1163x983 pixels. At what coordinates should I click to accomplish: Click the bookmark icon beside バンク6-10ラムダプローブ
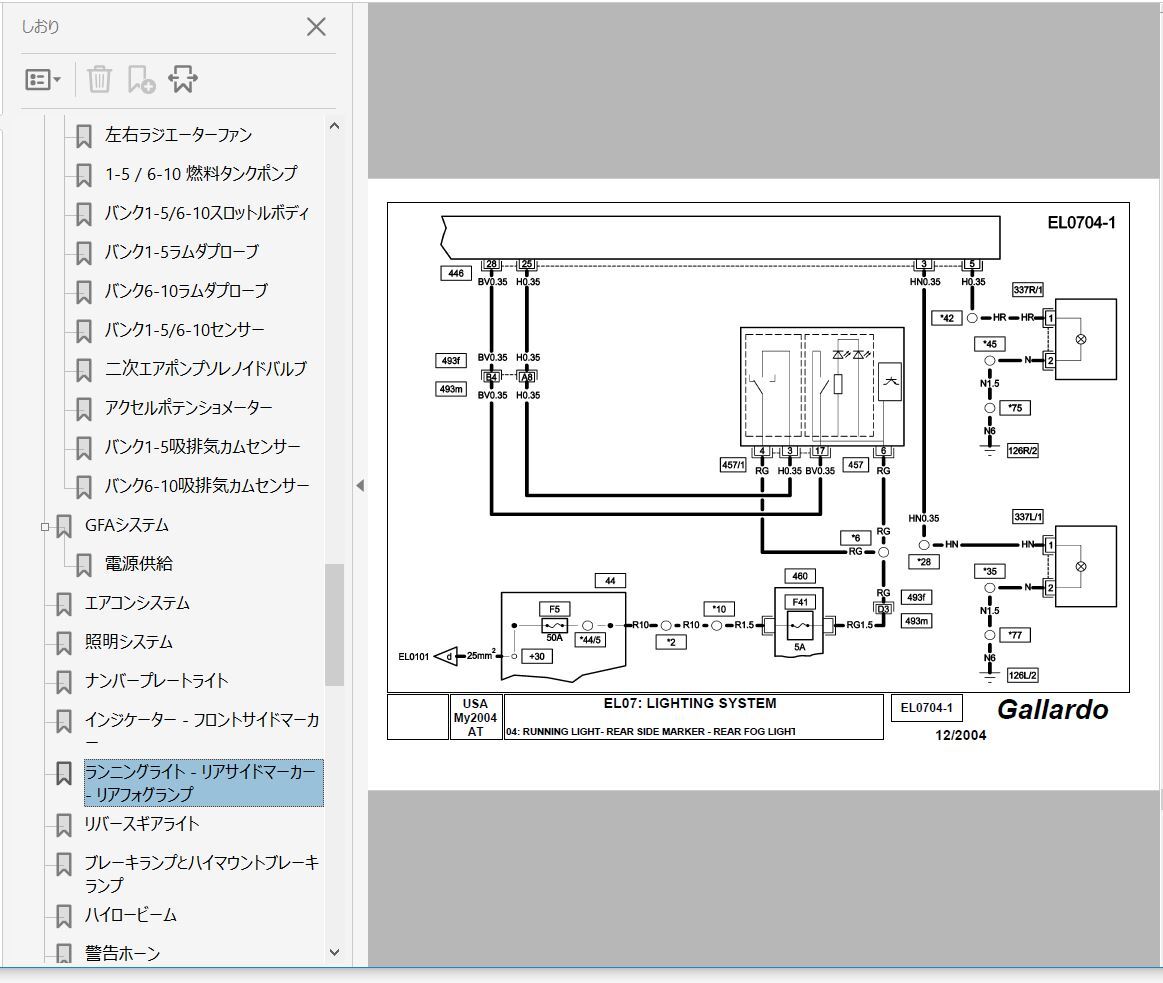pyautogui.click(x=84, y=292)
